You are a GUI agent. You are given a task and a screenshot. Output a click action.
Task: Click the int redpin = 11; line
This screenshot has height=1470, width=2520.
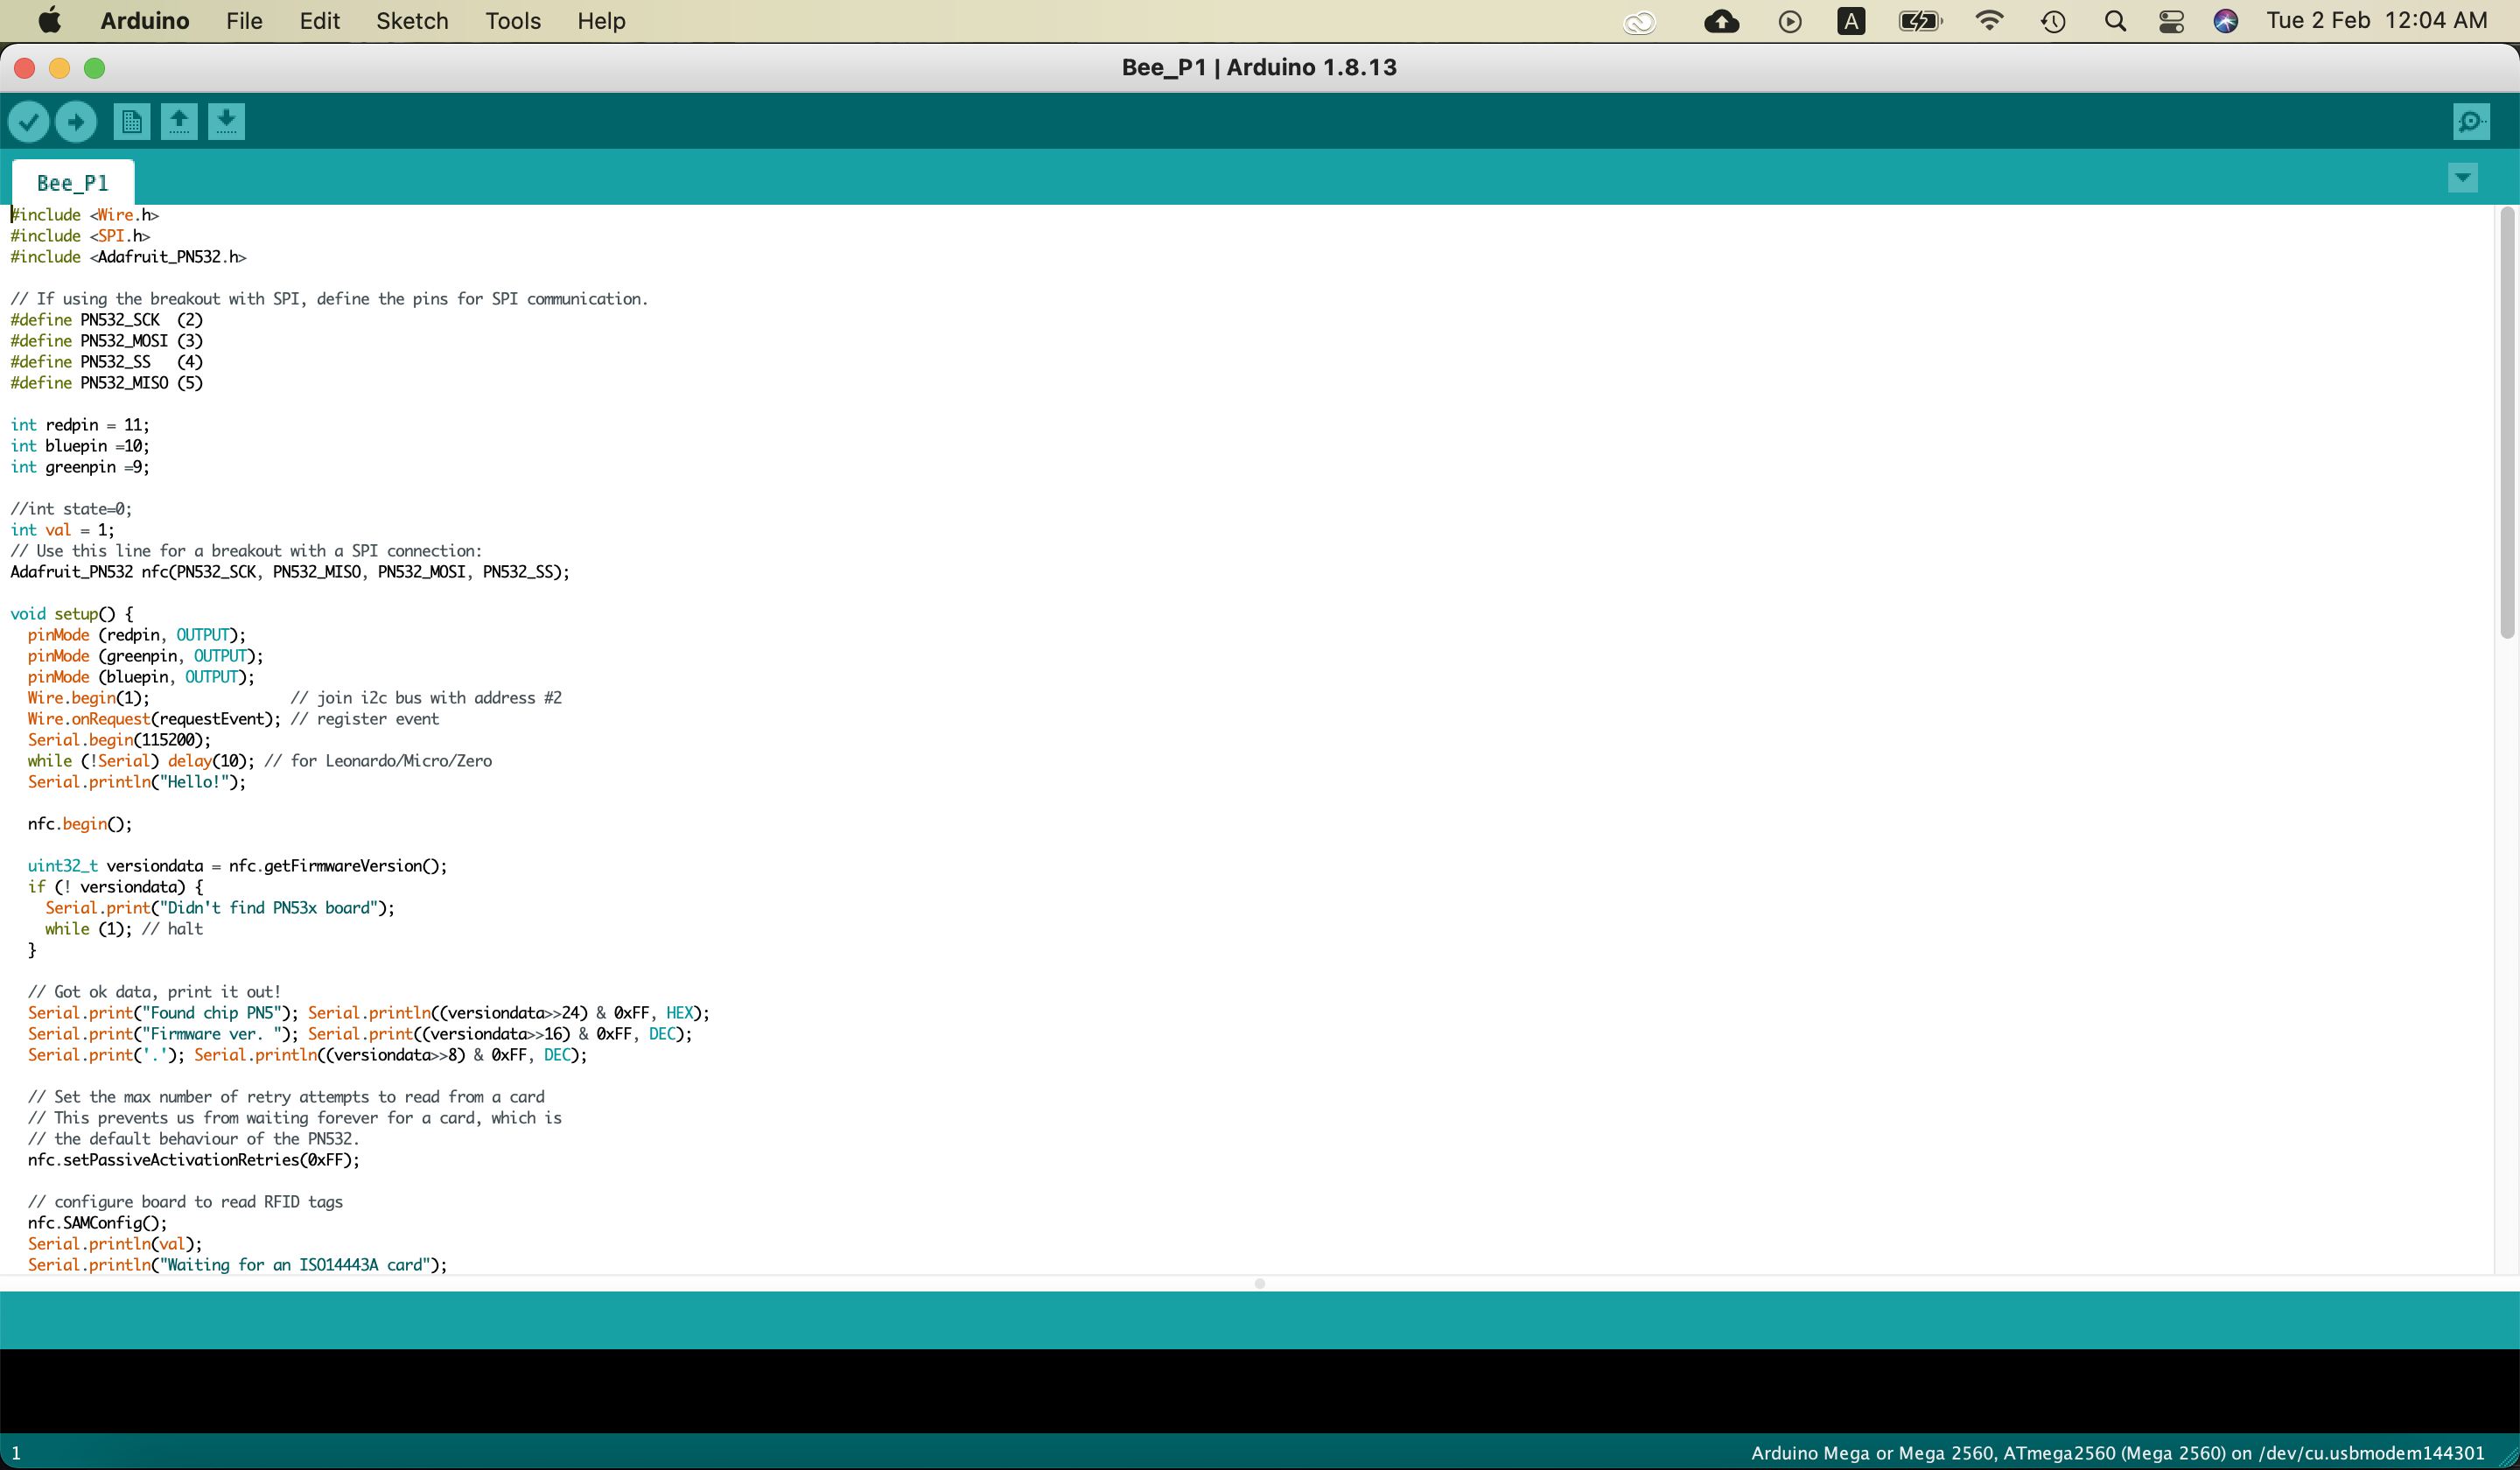(x=80, y=425)
